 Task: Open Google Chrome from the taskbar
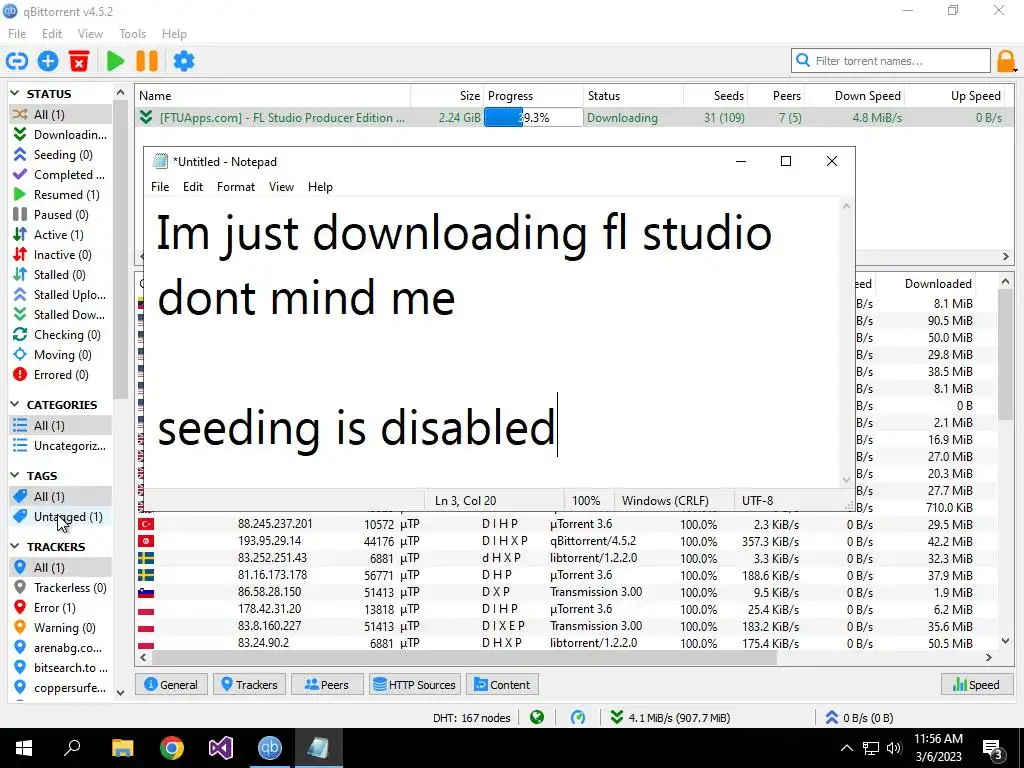(x=172, y=748)
